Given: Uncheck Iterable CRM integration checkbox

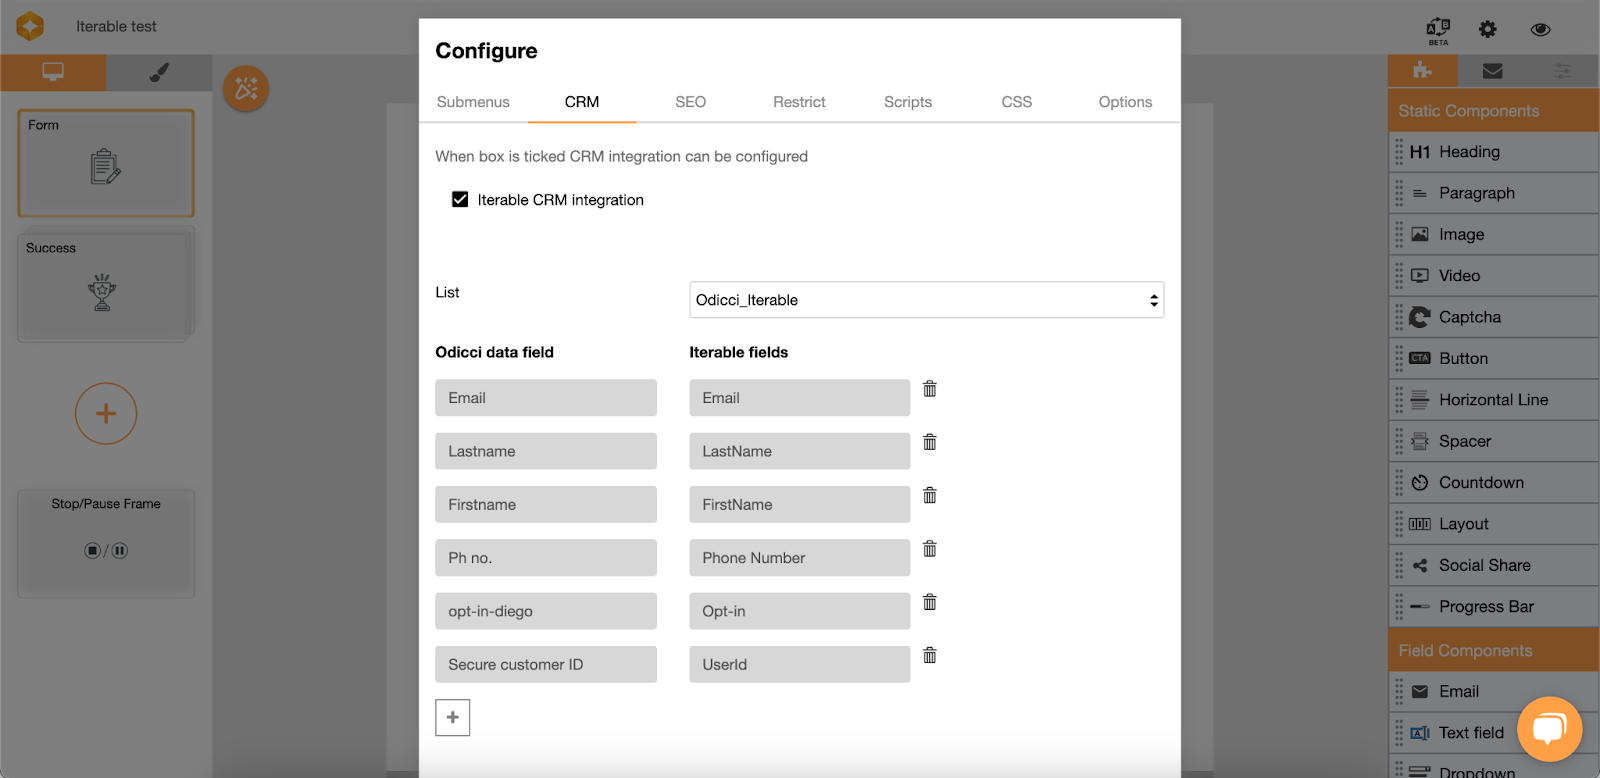Looking at the screenshot, I should pos(460,200).
